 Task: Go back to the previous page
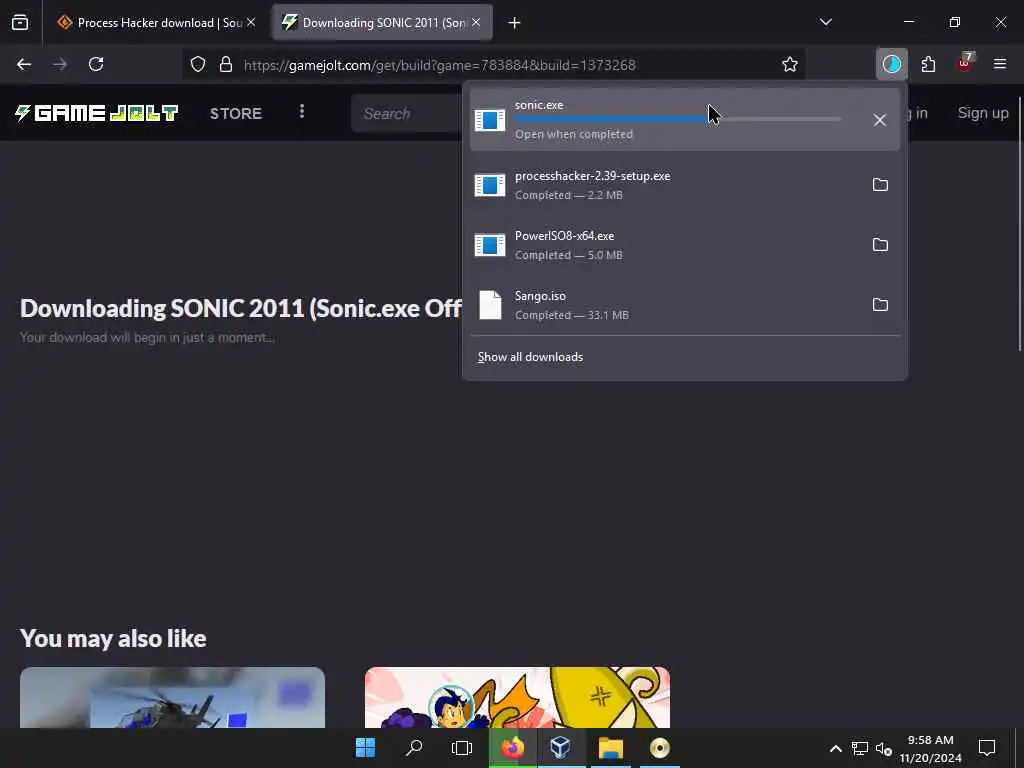tap(24, 64)
